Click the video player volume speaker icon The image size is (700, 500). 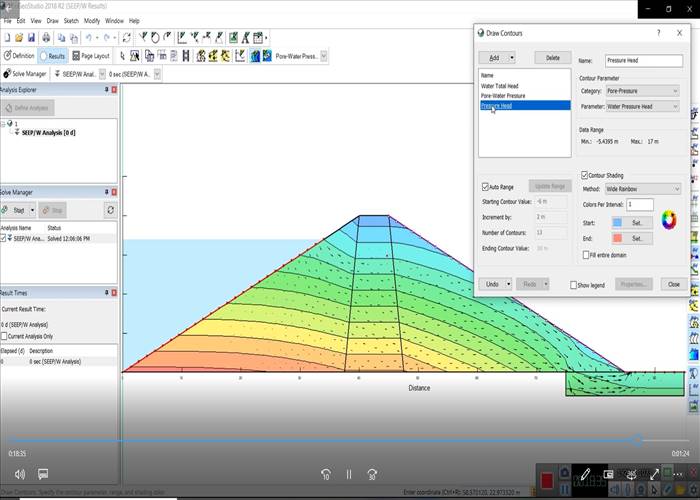click(19, 474)
